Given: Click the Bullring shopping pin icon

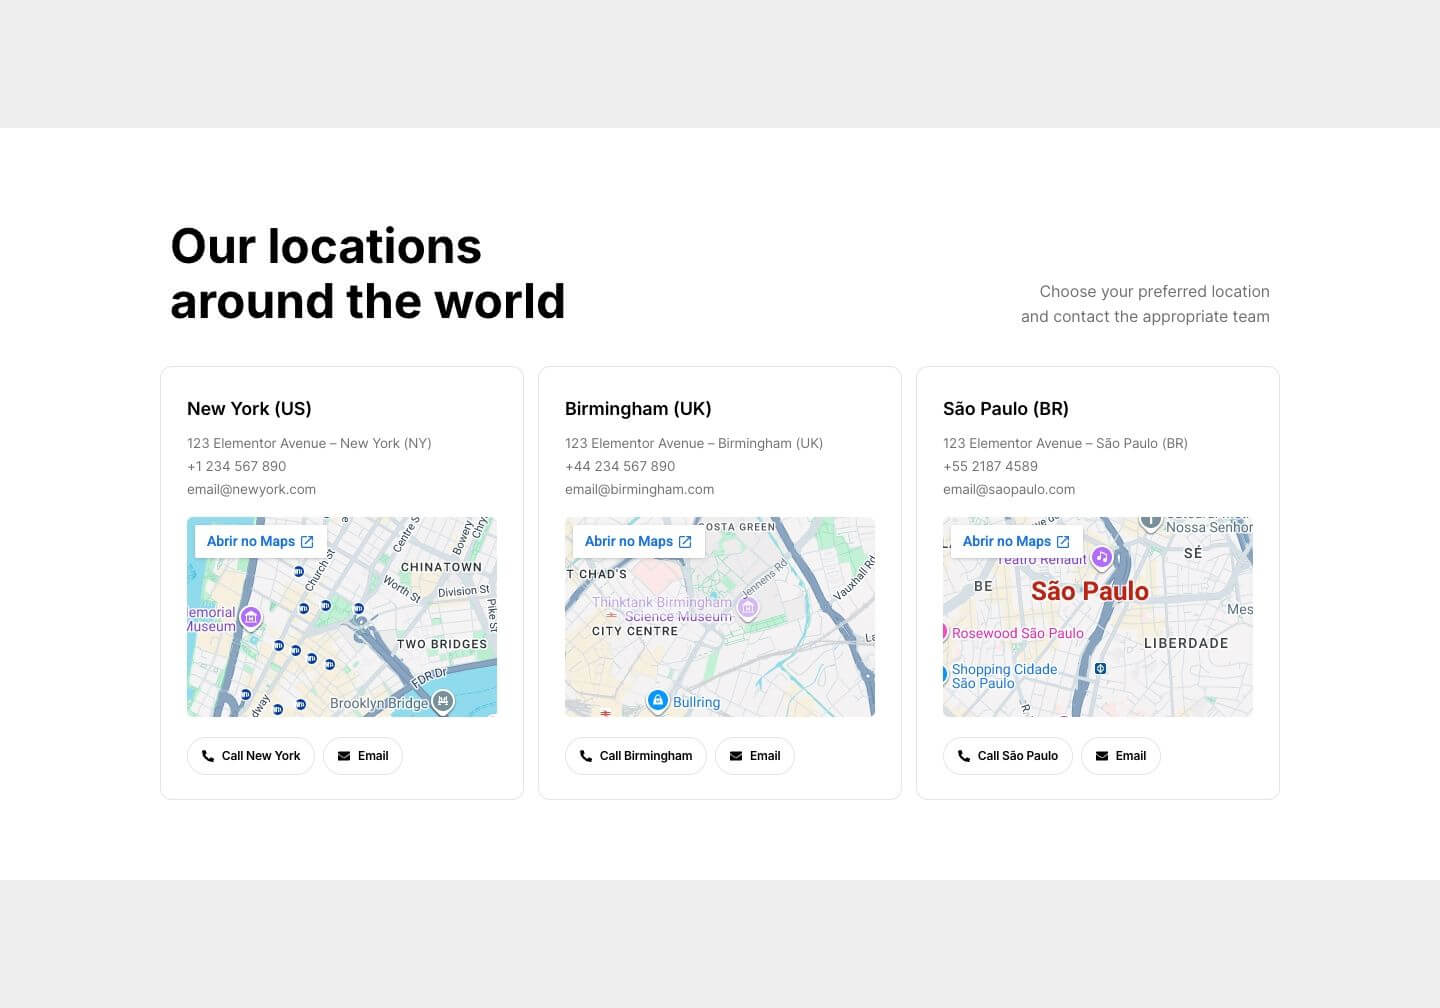Looking at the screenshot, I should (x=657, y=701).
